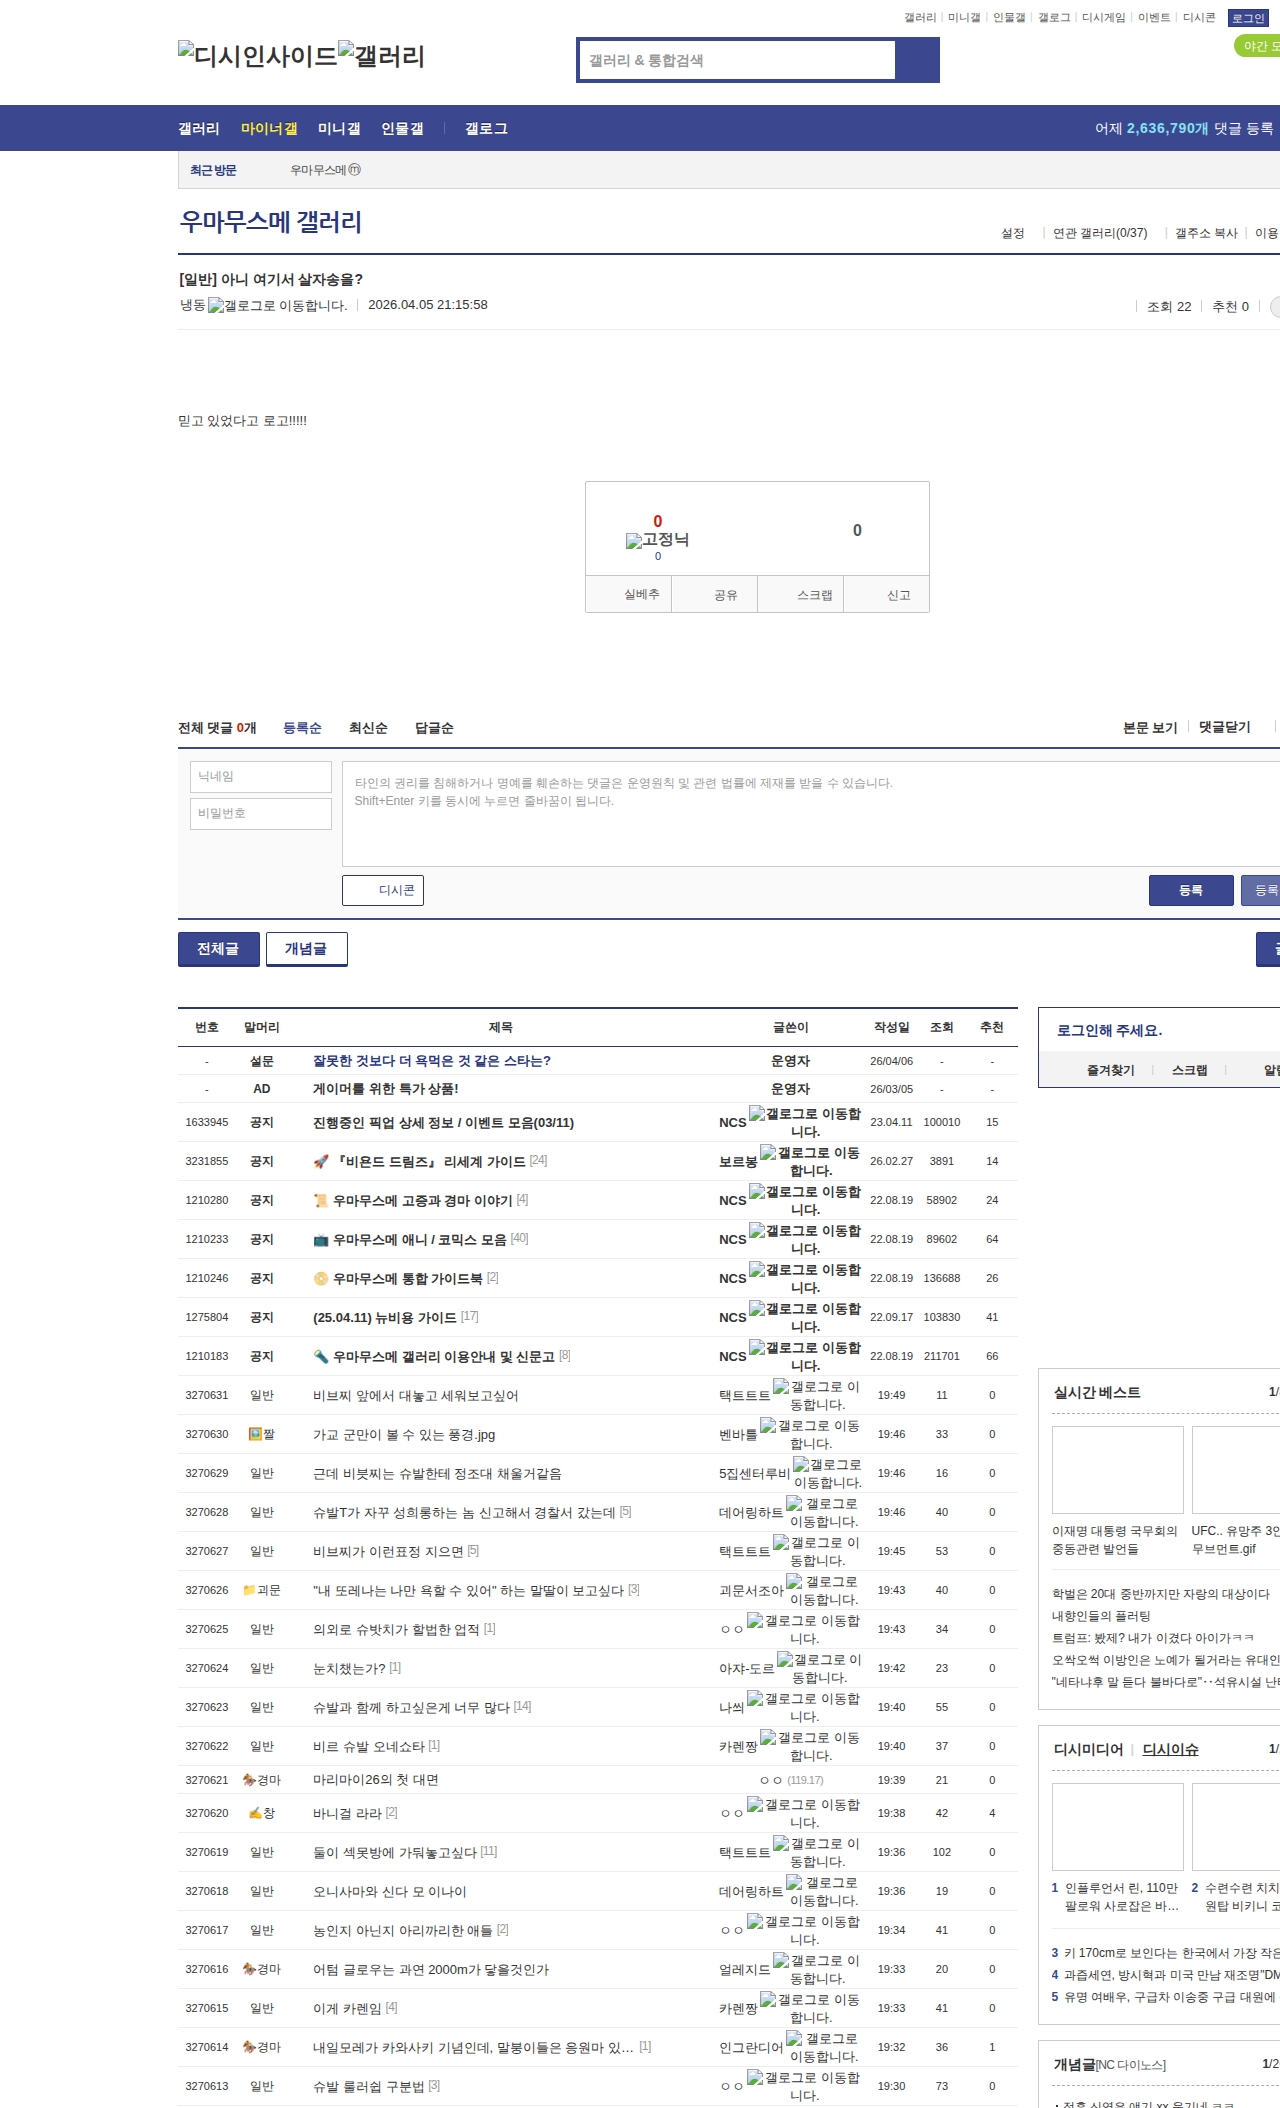Click the 신고 report button
1280x2108 pixels.
tap(898, 595)
